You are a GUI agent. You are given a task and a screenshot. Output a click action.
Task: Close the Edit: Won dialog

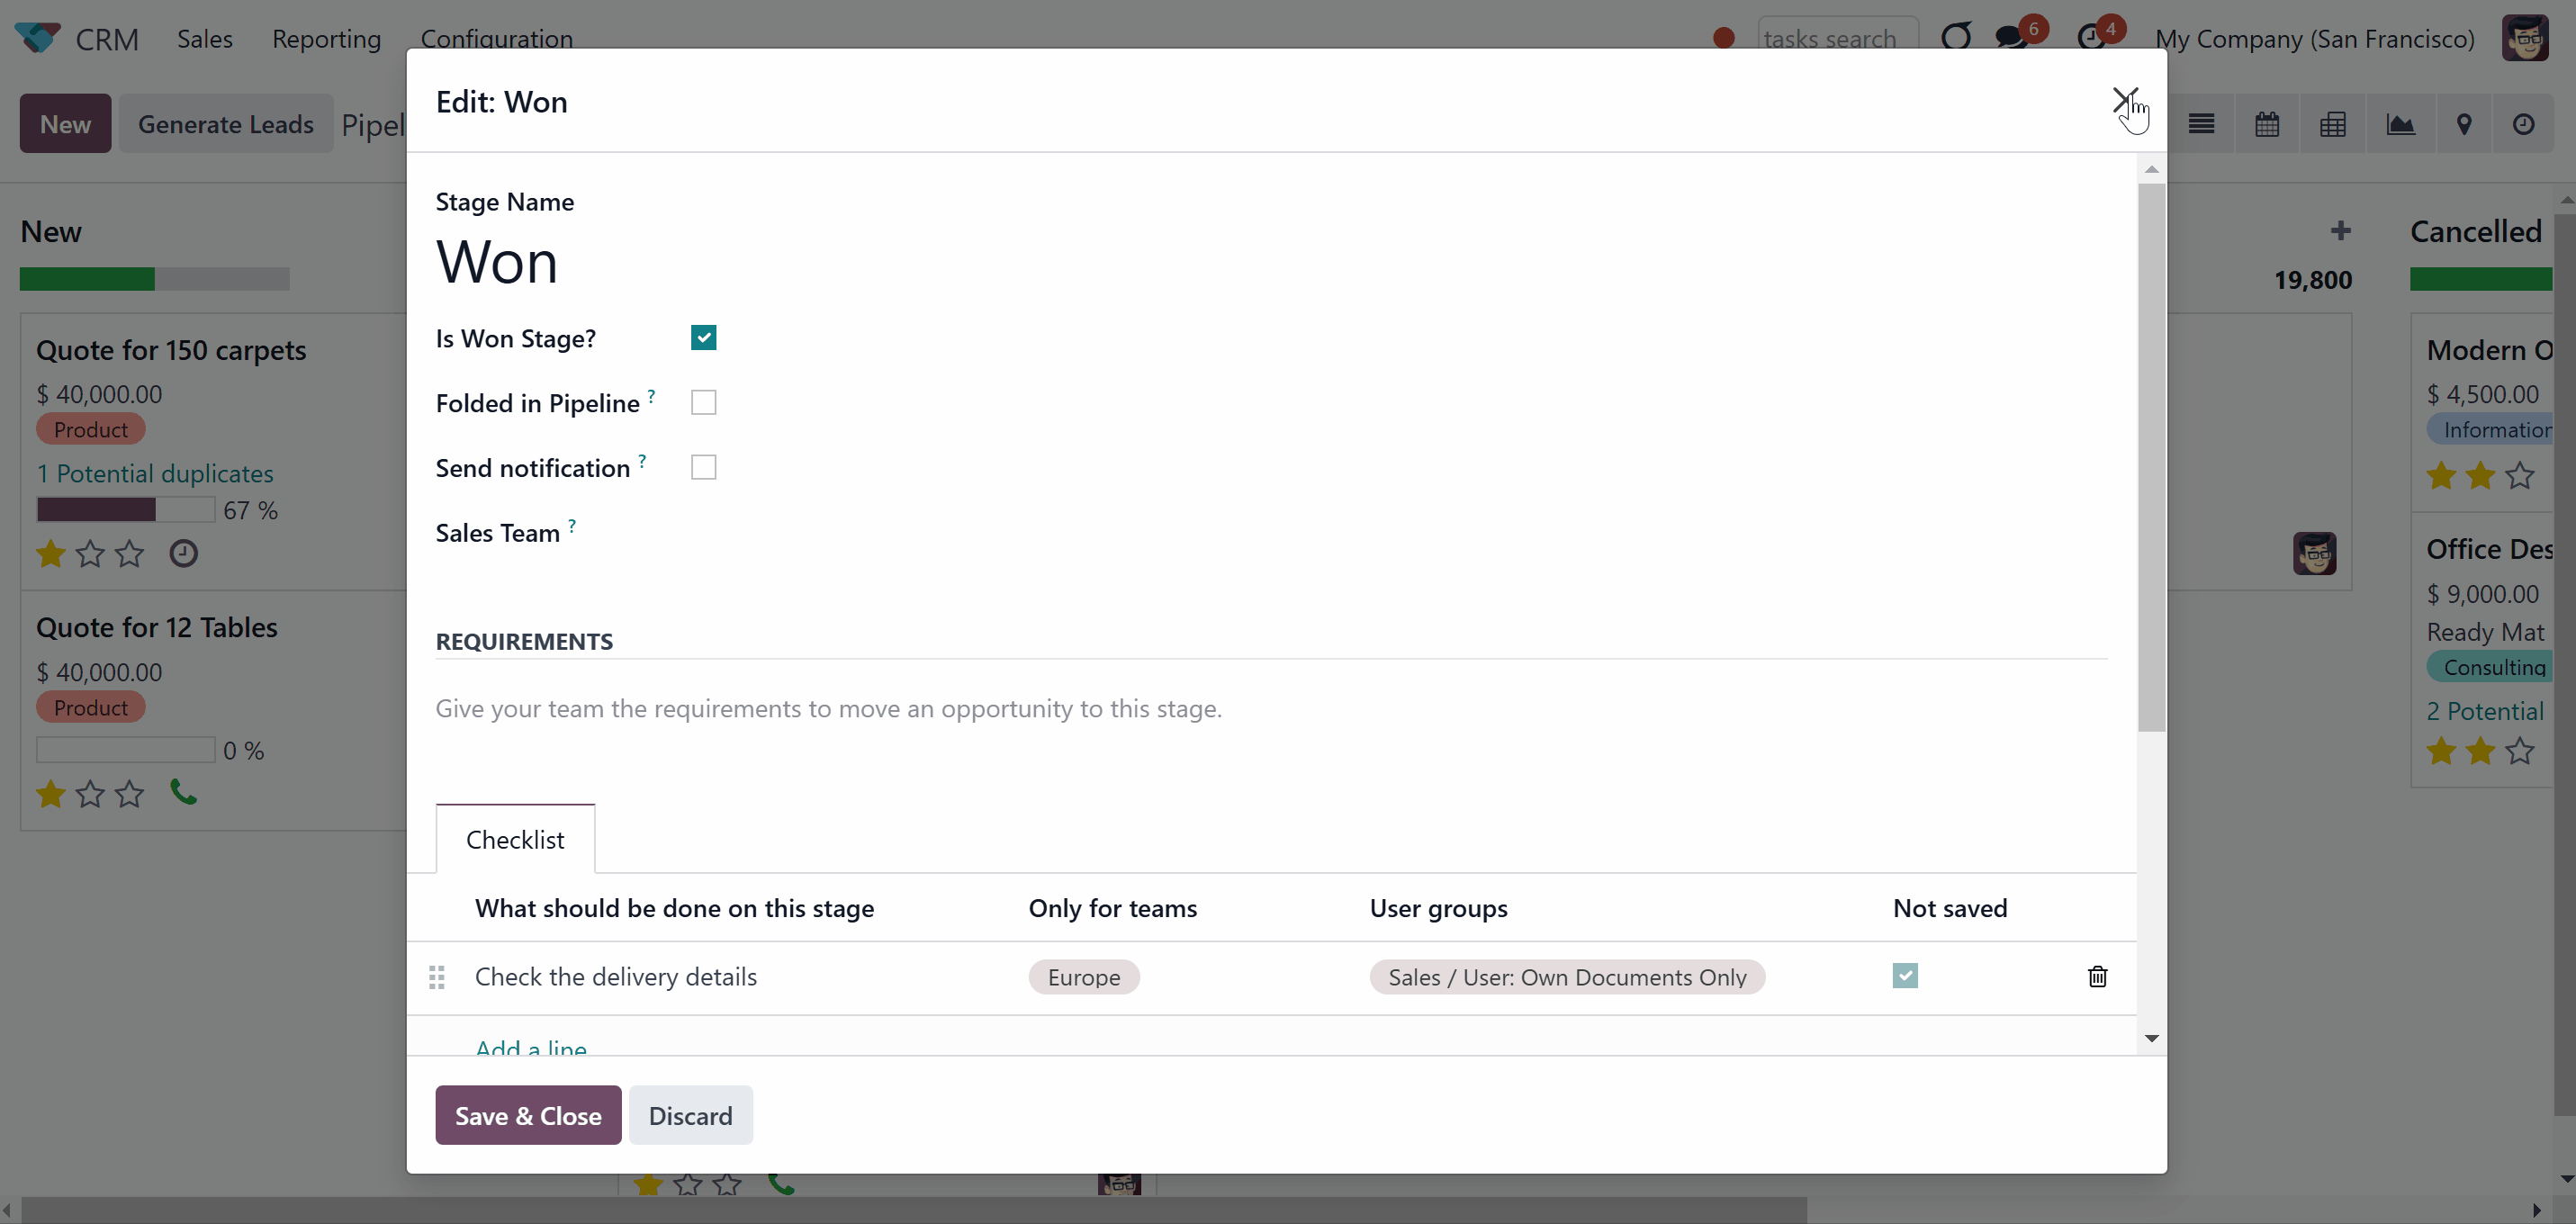pos(2123,100)
